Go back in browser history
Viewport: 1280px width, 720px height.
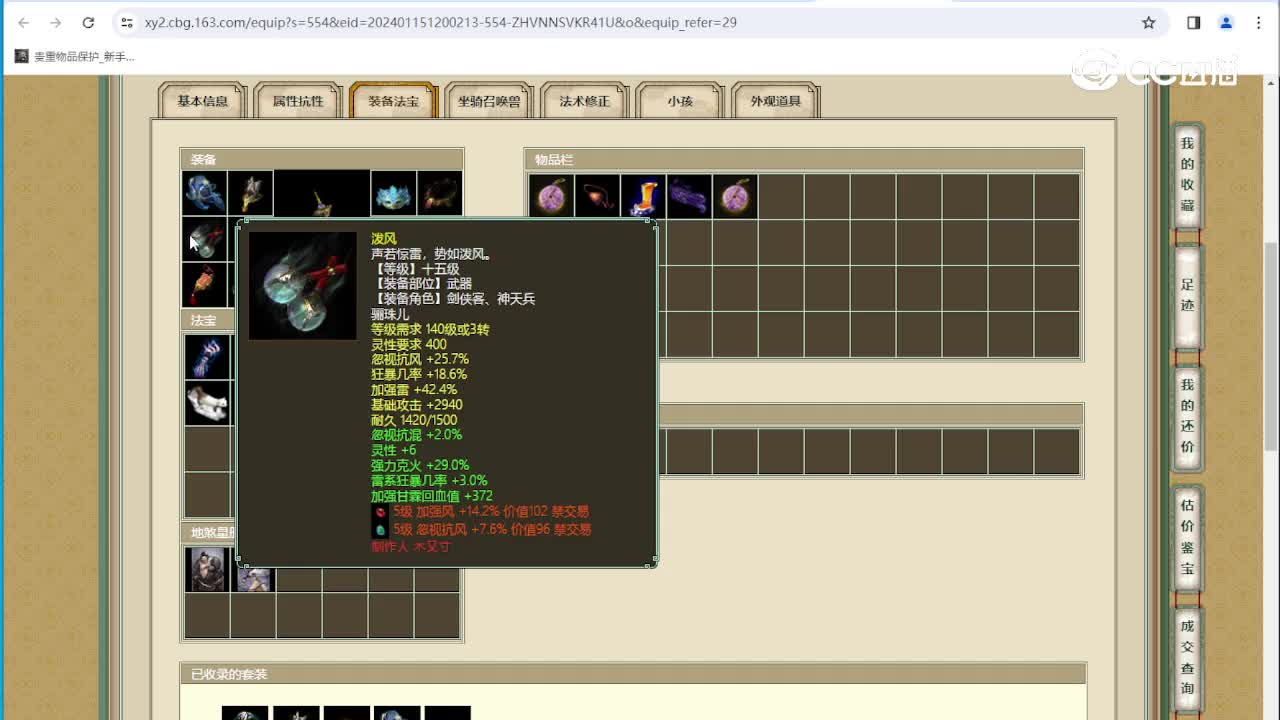point(24,22)
